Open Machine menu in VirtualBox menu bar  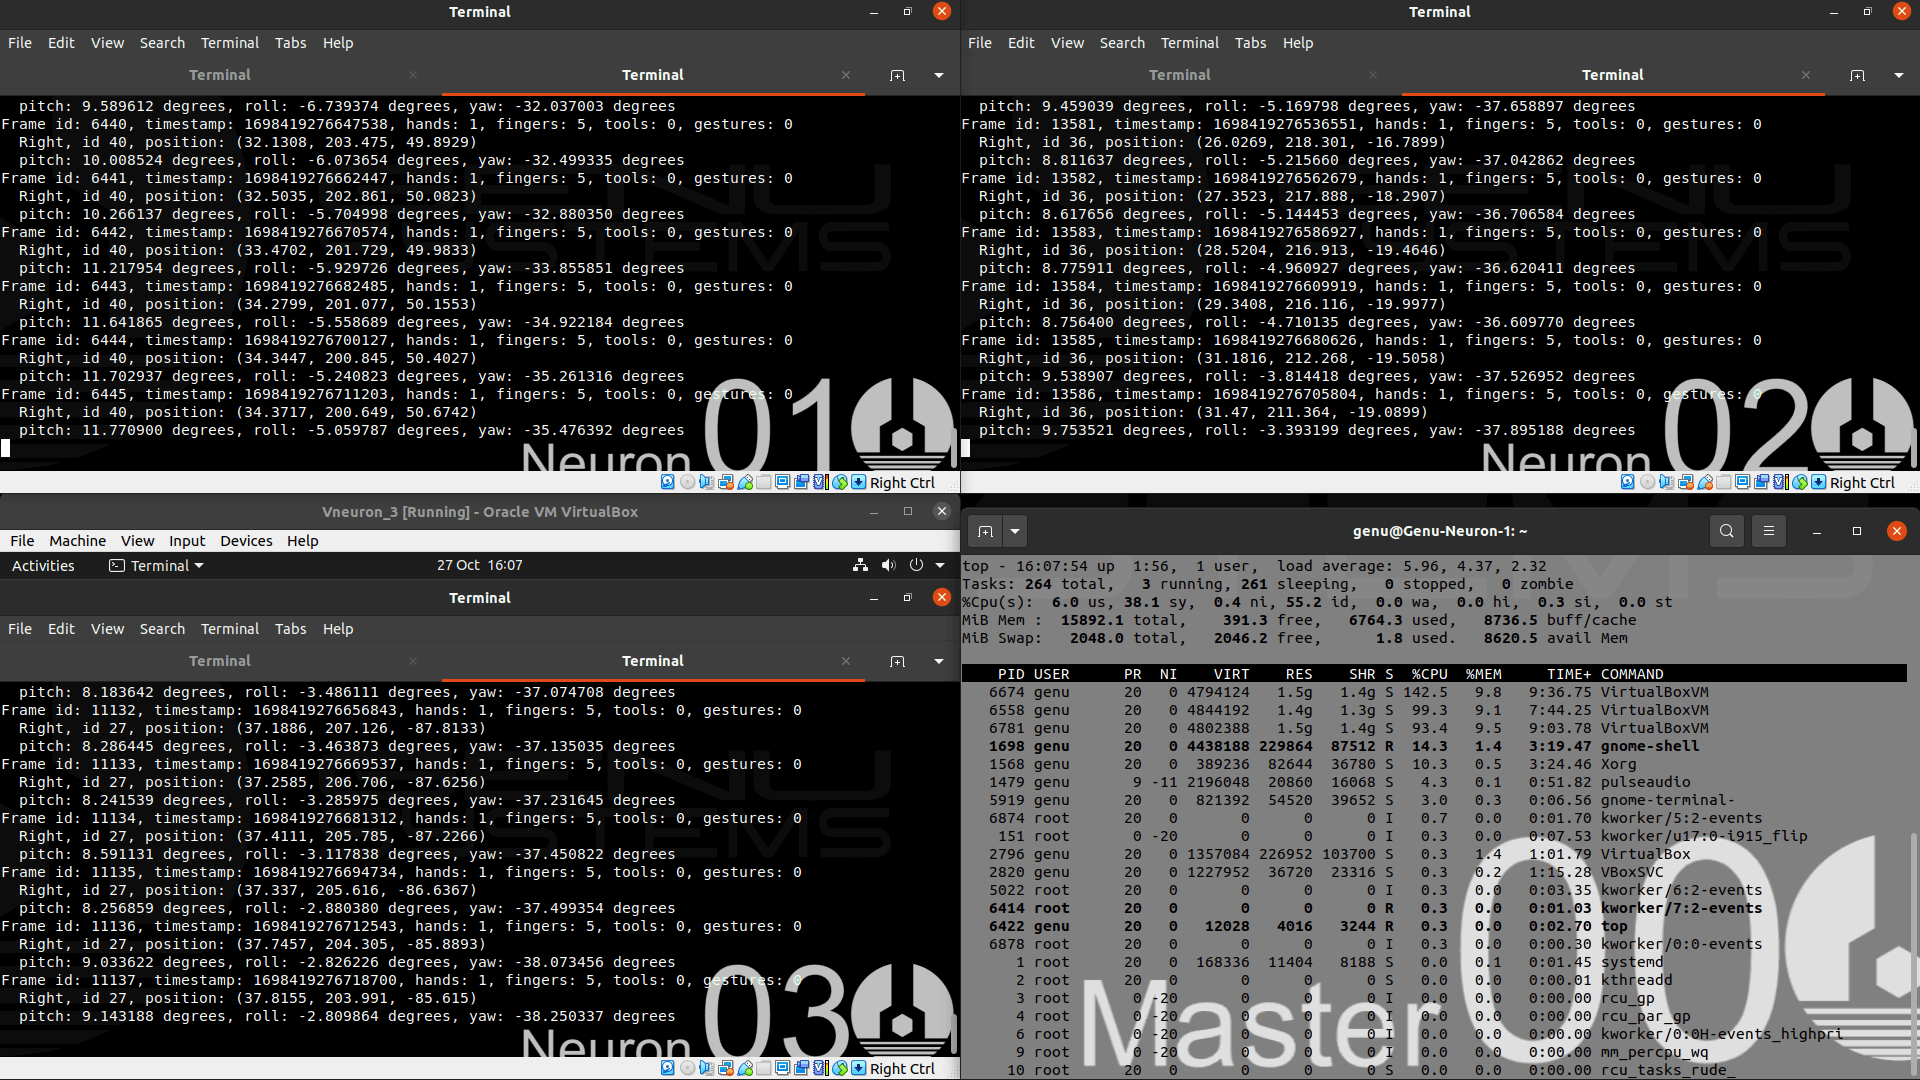[77, 540]
